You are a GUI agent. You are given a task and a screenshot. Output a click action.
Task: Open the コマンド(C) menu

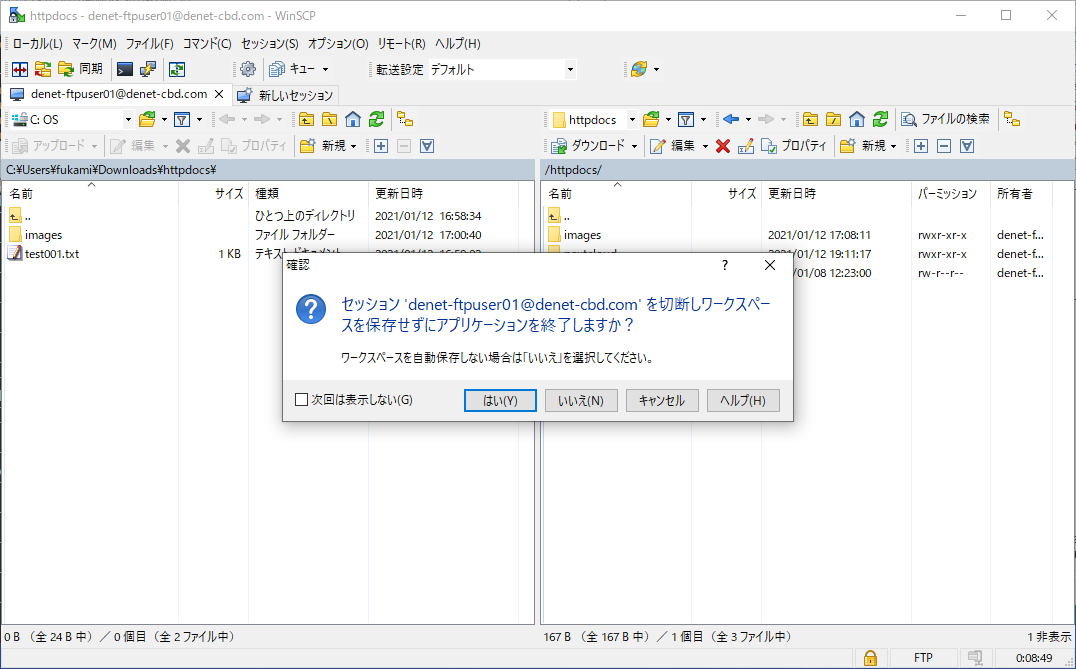tap(207, 43)
